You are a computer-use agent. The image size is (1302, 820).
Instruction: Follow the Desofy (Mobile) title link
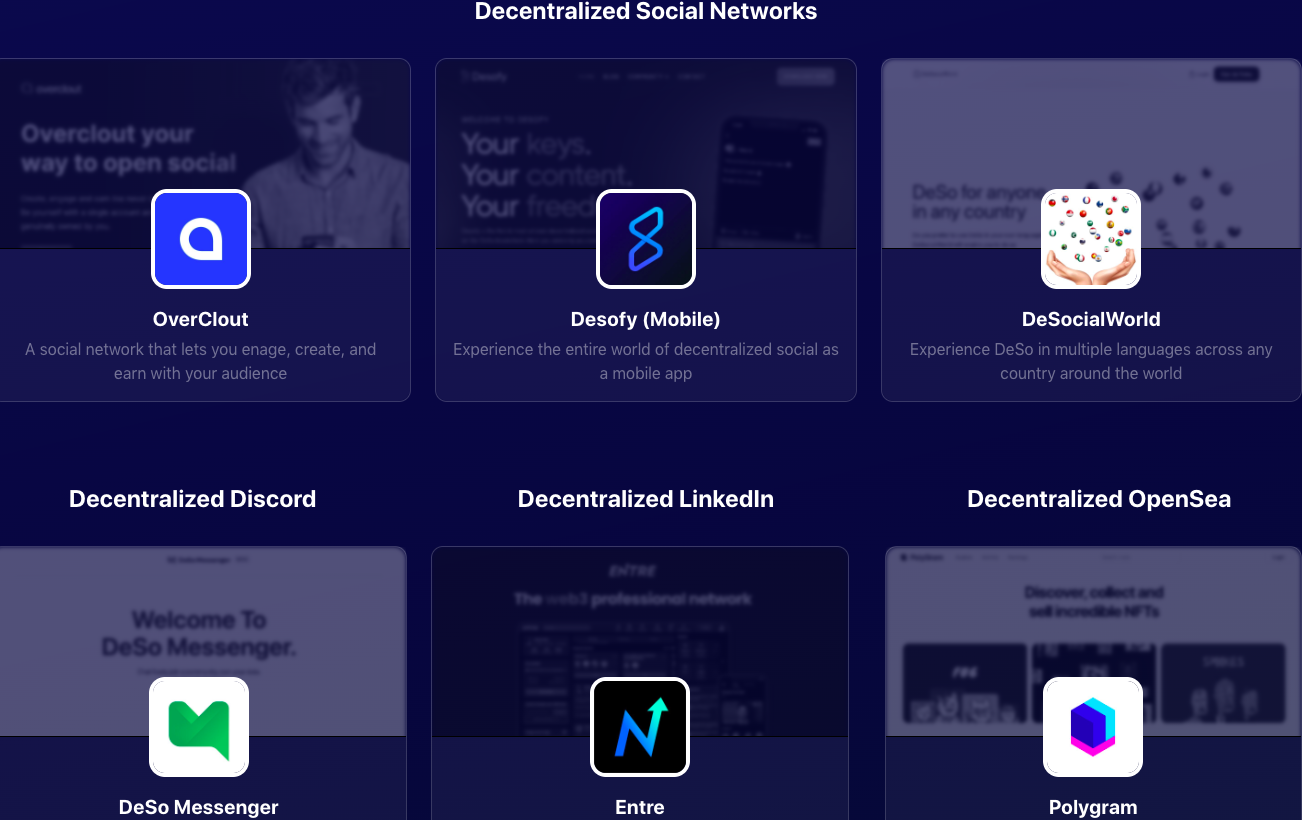coord(646,319)
